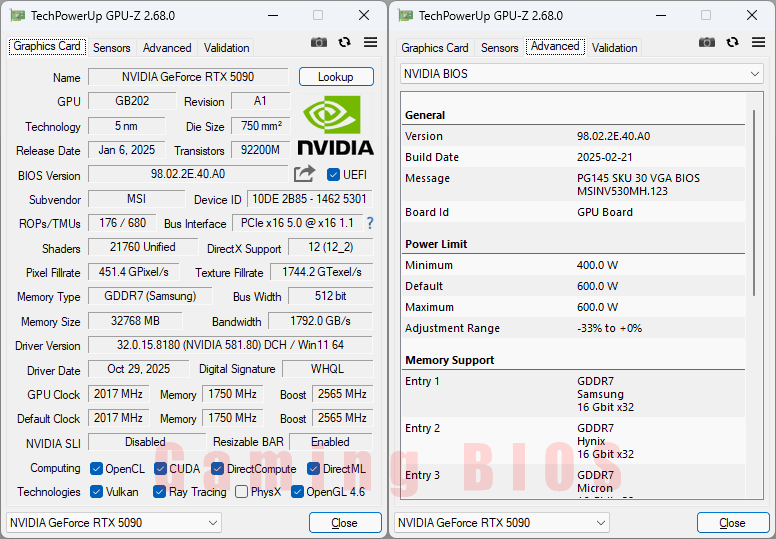Click the NVIDIA logo image
This screenshot has height=539, width=776.
[x=336, y=125]
